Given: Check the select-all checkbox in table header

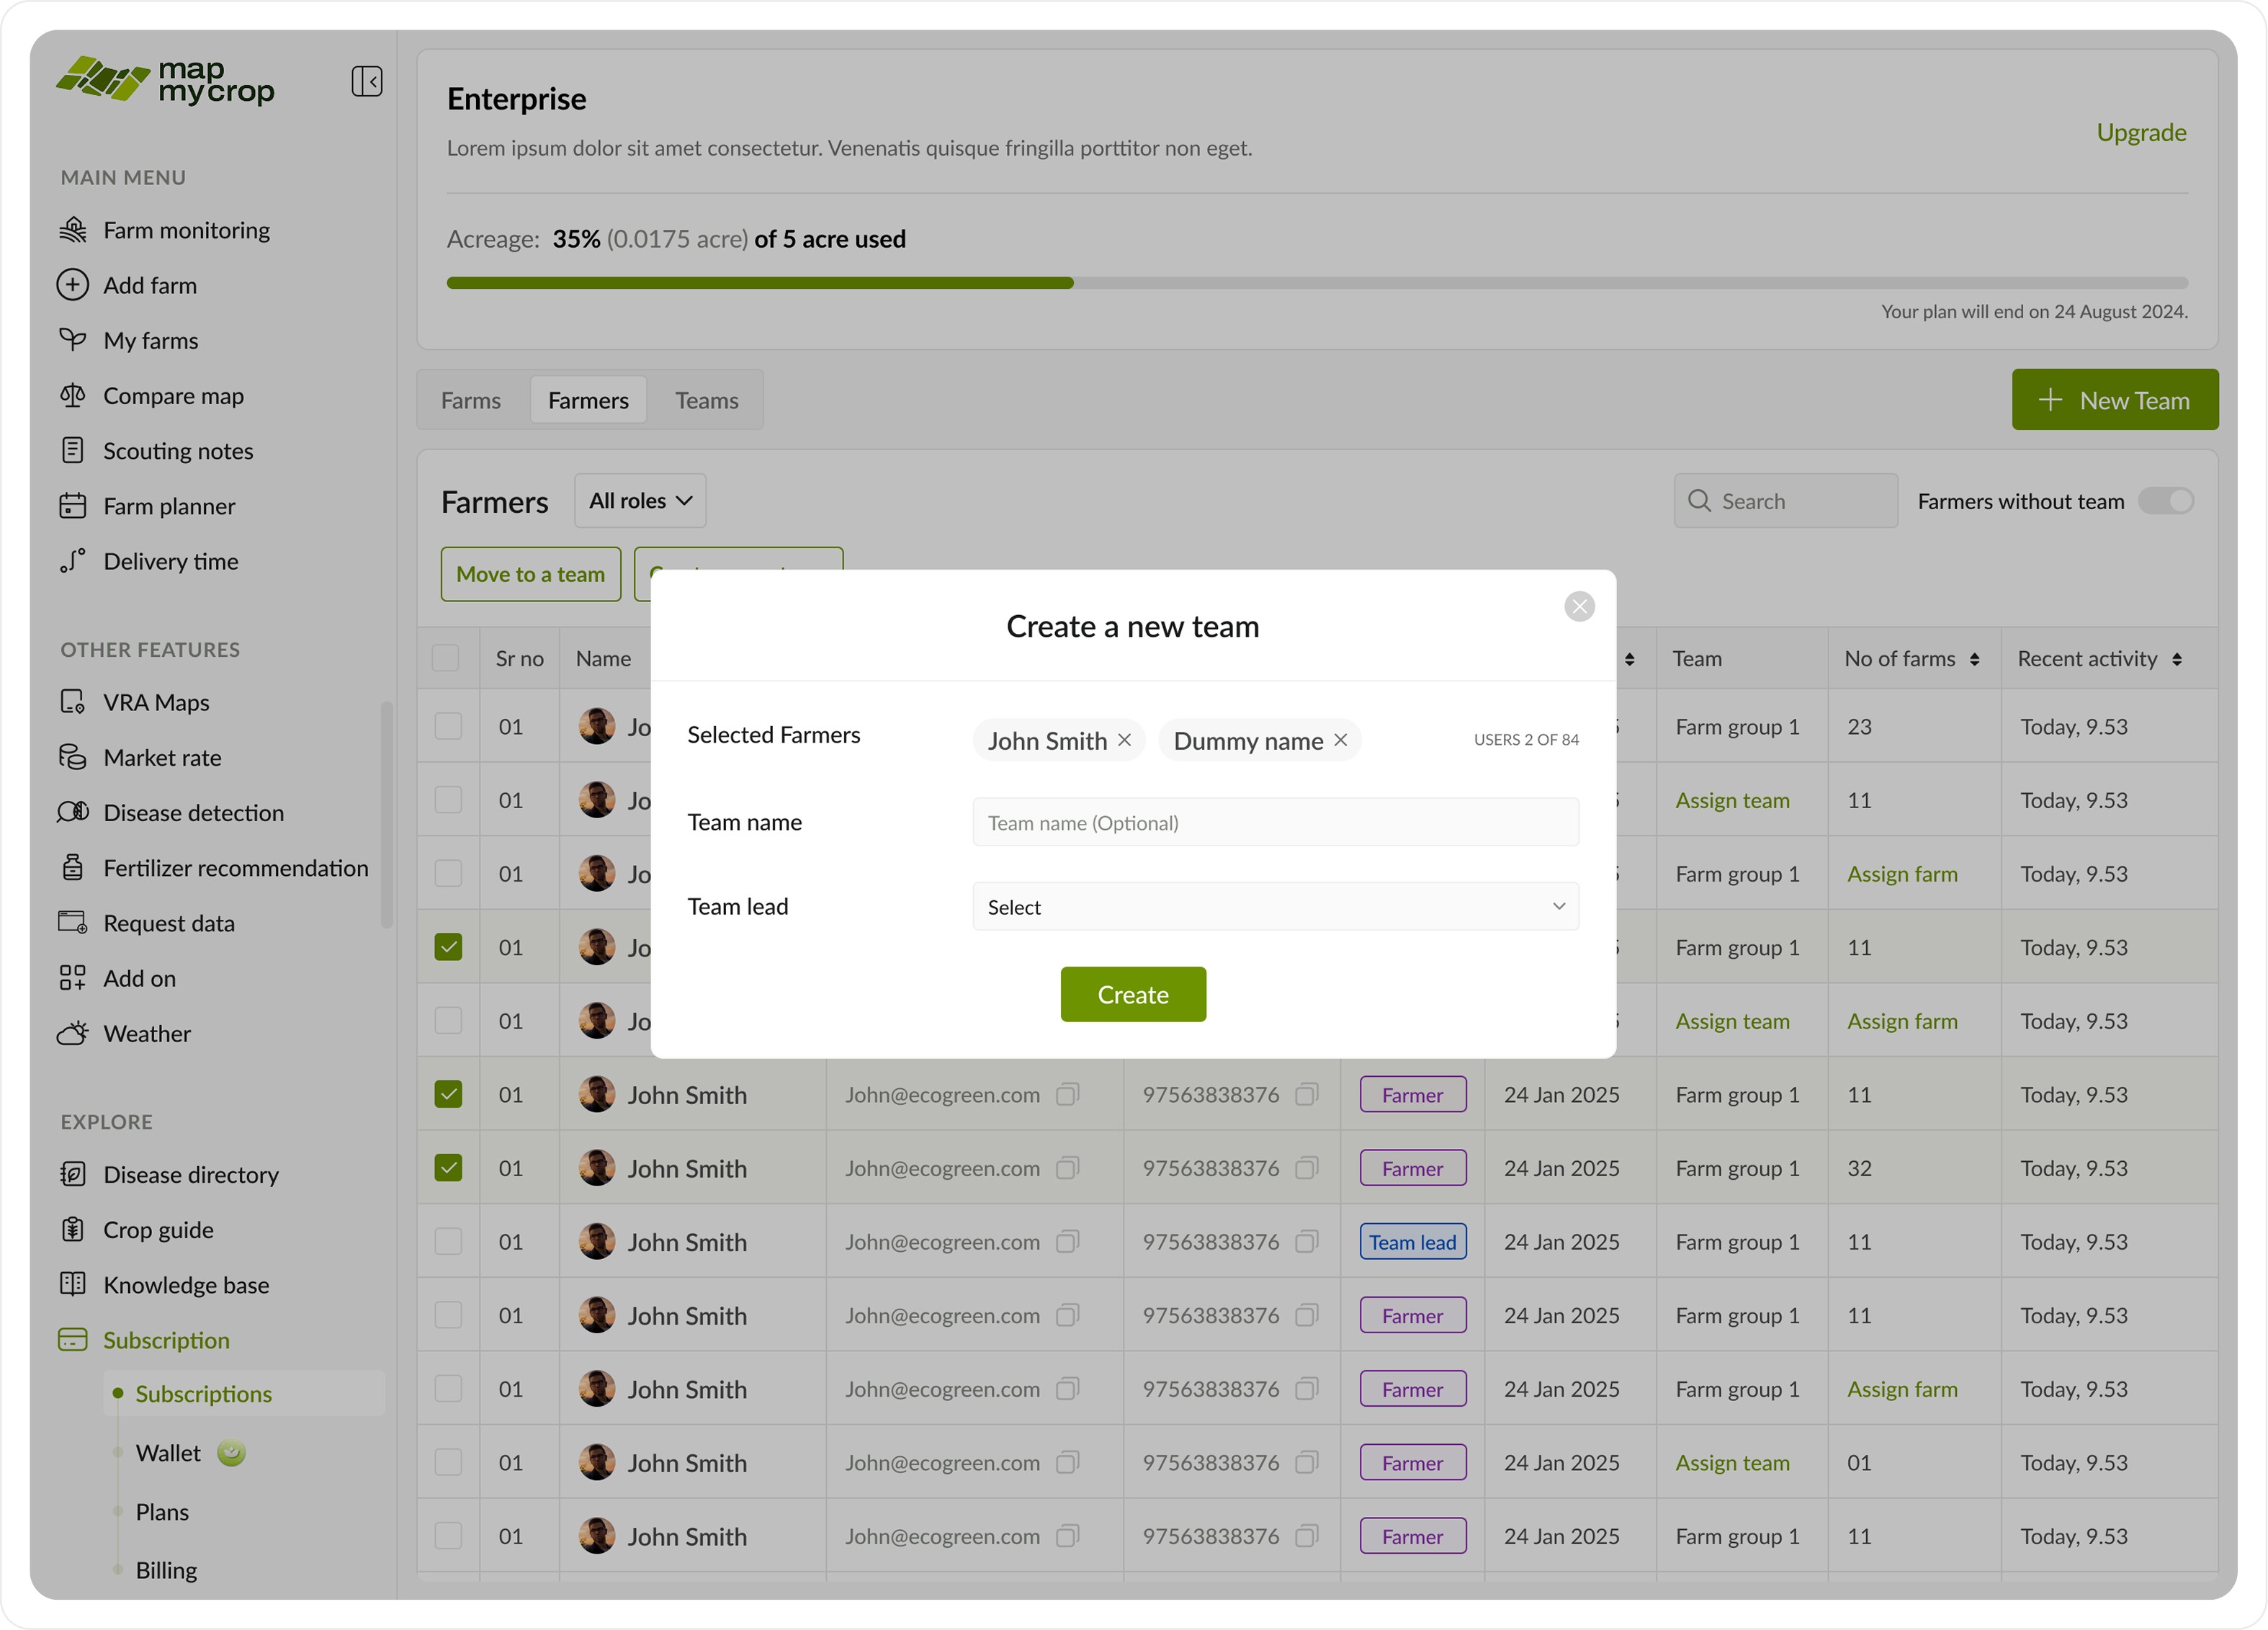Looking at the screenshot, I should 446,658.
